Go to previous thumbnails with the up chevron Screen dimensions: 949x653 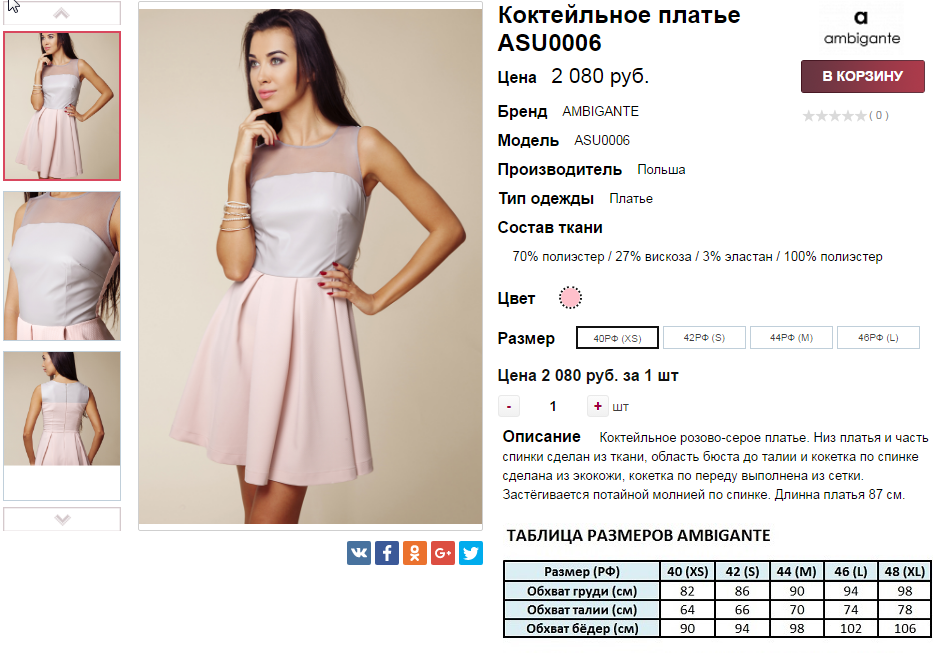point(62,13)
